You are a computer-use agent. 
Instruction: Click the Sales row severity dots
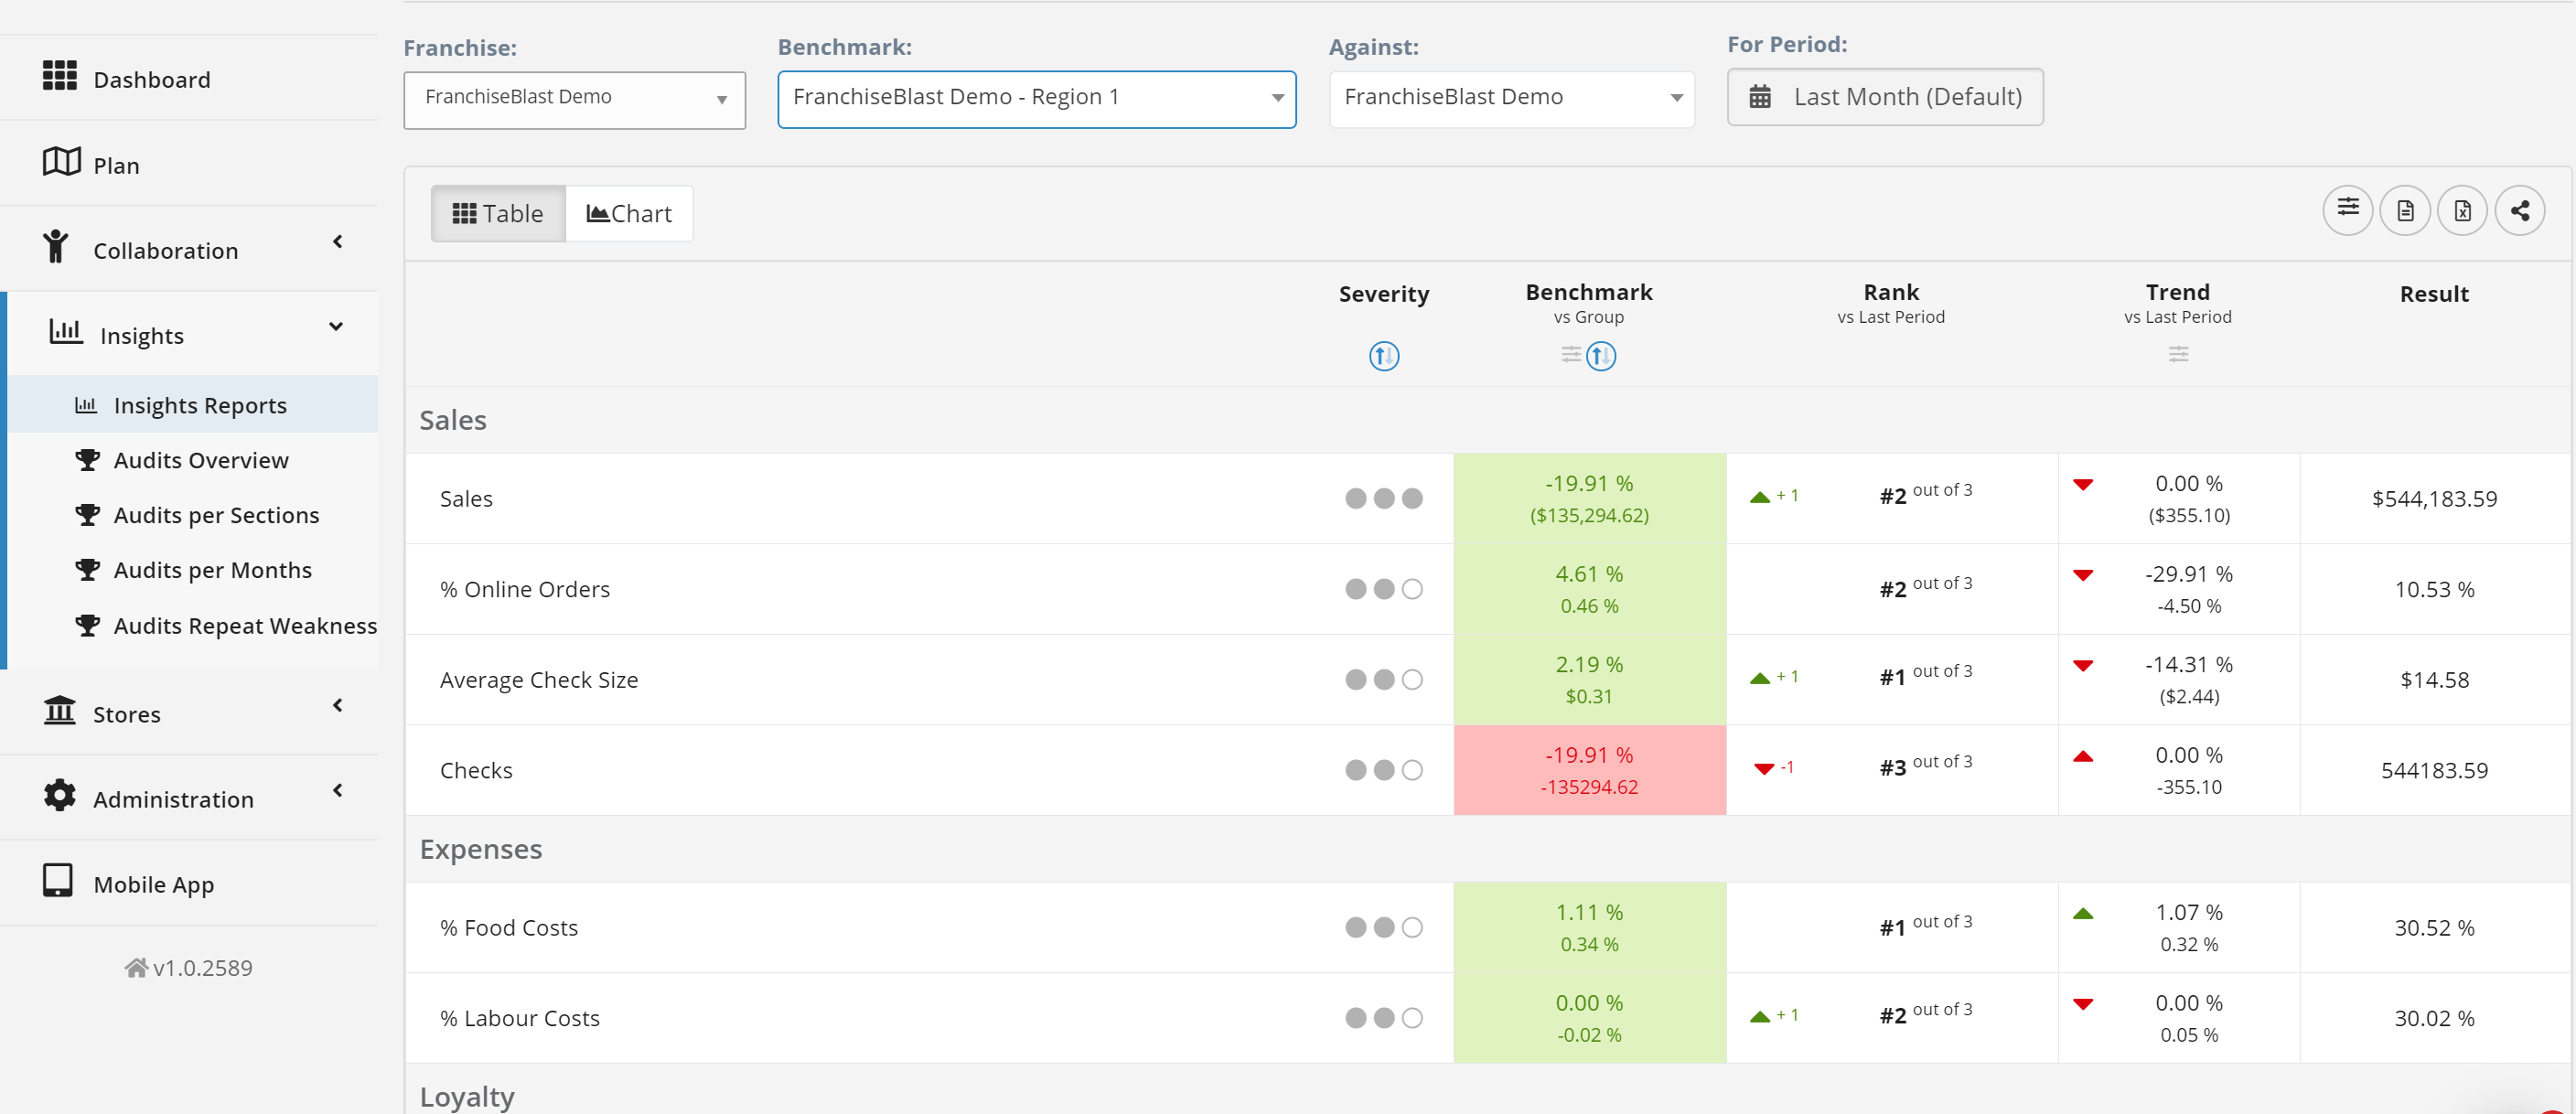pos(1383,498)
